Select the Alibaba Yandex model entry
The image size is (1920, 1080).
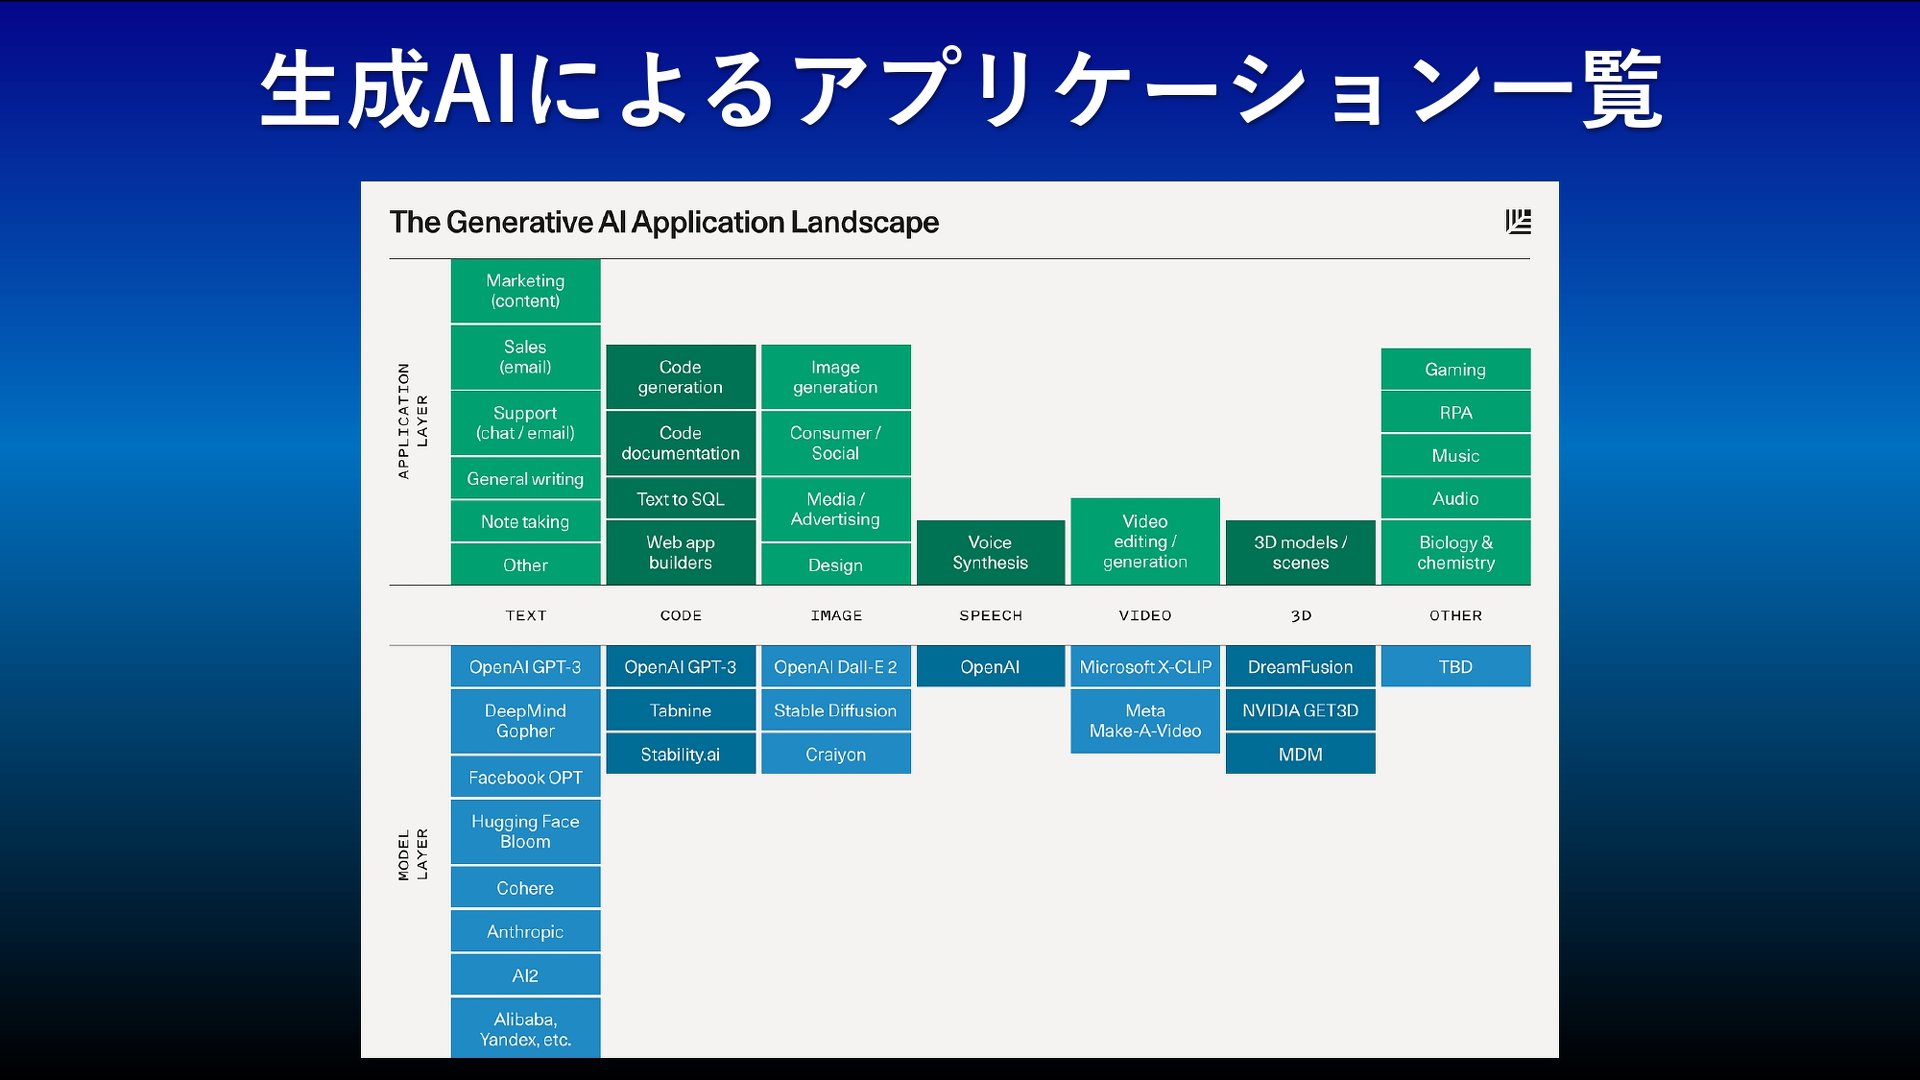(526, 1027)
